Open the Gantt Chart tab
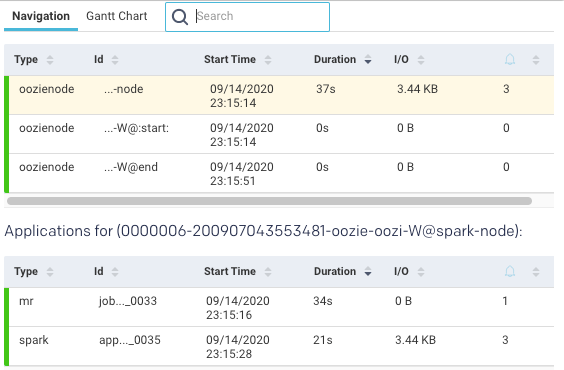564x370 pixels. coord(117,16)
